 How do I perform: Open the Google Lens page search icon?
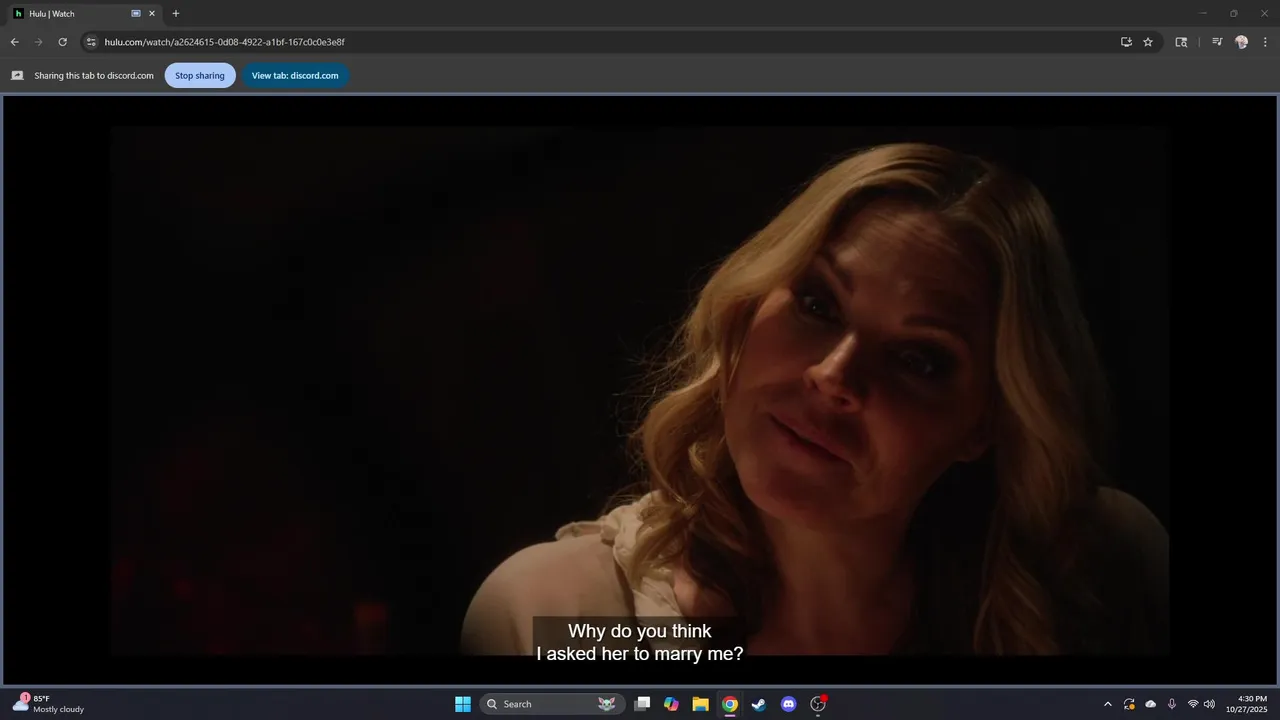(1181, 42)
